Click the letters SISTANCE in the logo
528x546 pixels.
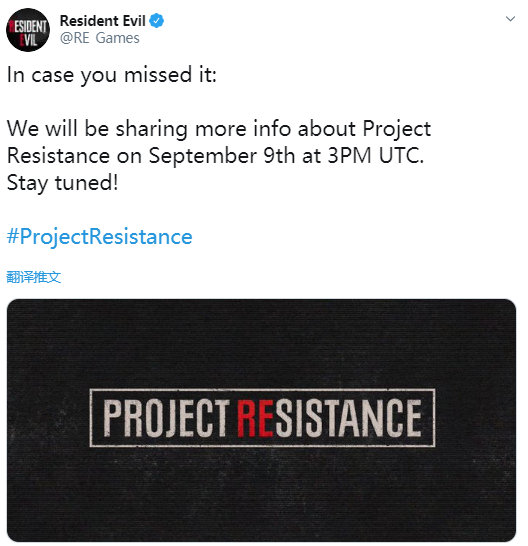[349, 418]
